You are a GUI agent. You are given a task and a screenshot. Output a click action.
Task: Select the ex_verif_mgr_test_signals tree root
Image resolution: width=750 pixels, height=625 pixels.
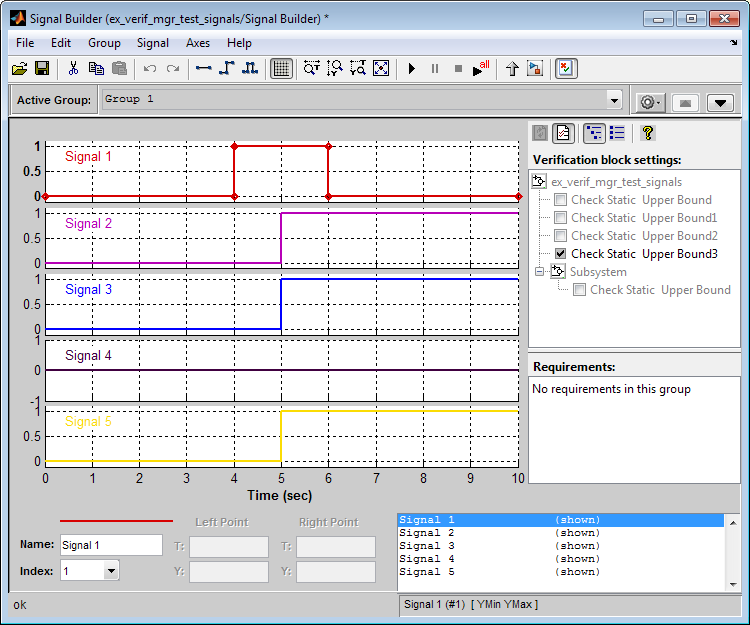615,182
